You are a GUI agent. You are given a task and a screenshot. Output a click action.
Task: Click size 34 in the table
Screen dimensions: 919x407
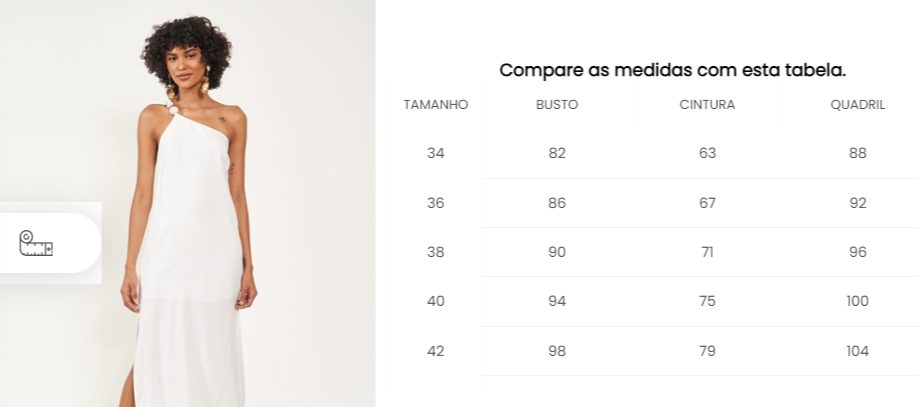tap(435, 153)
